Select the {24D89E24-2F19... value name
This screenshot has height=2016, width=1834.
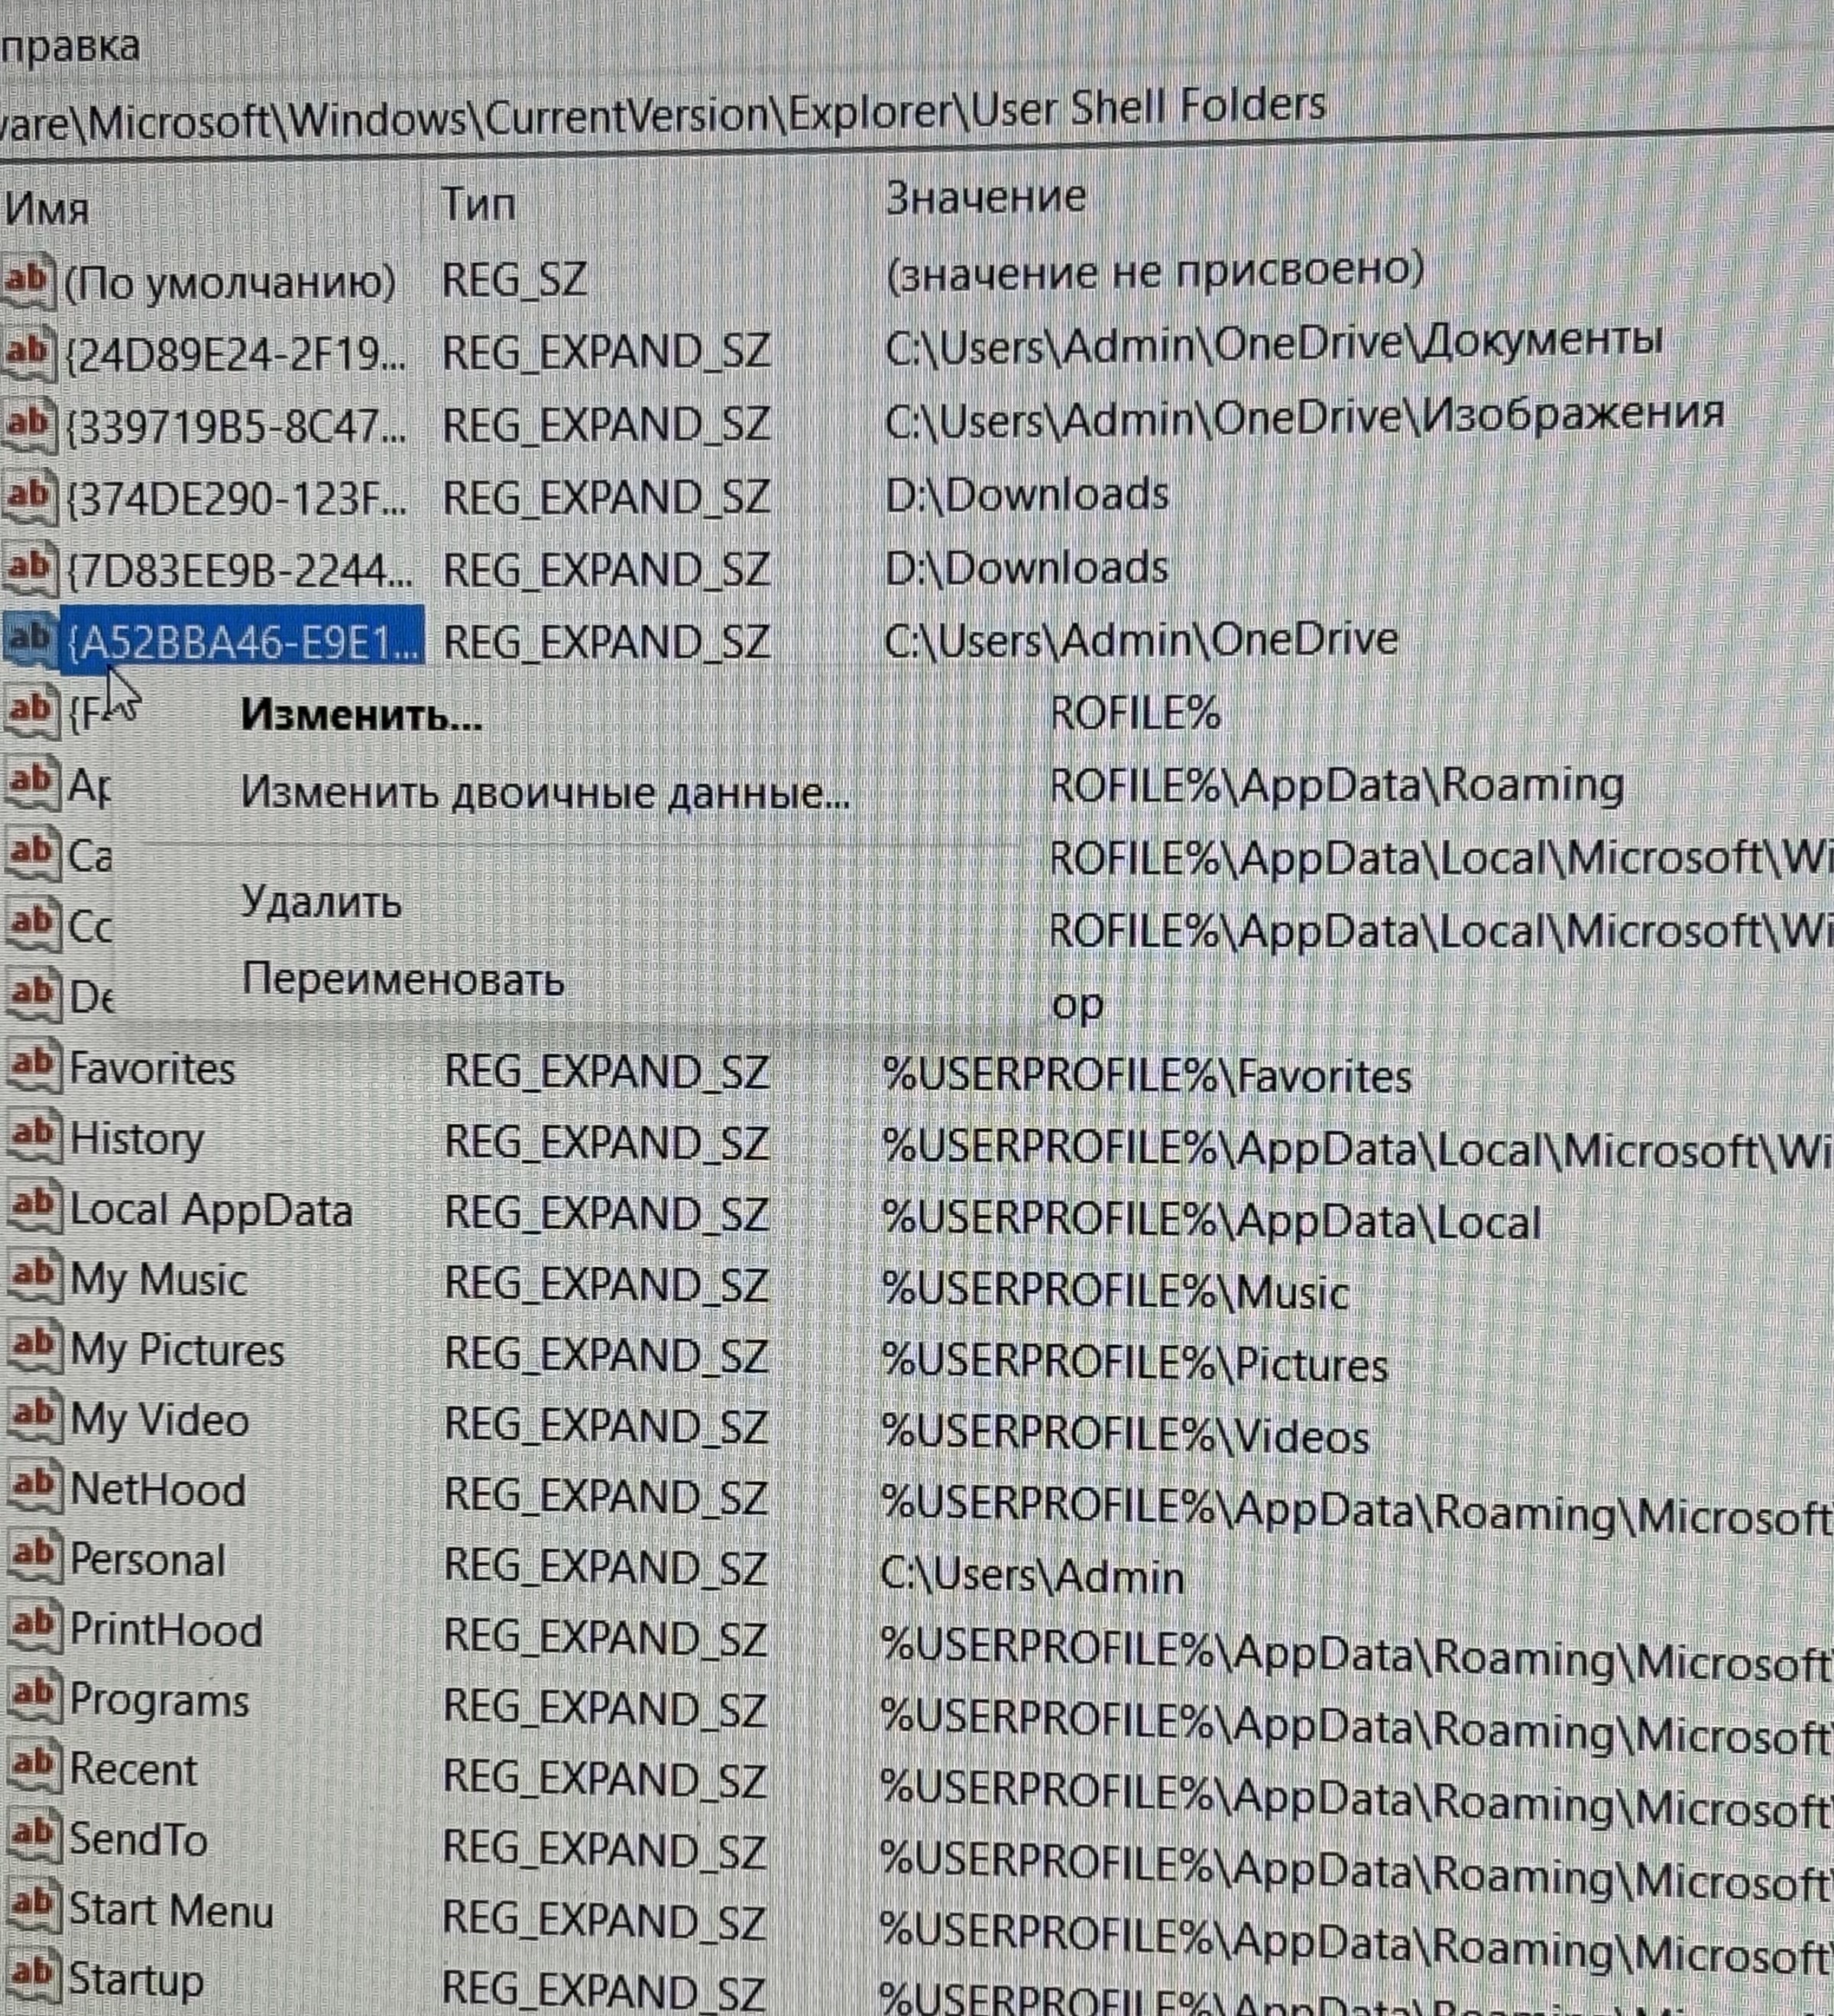[236, 354]
